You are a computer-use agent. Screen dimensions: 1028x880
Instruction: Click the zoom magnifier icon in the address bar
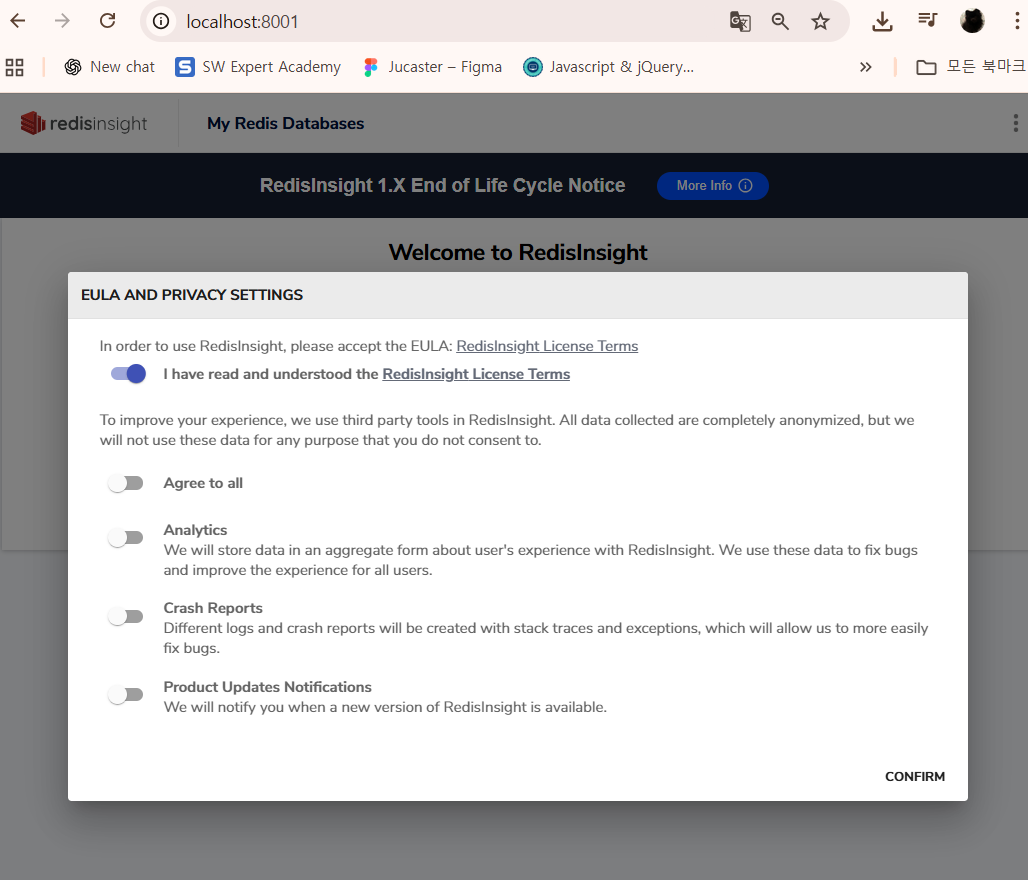point(780,22)
